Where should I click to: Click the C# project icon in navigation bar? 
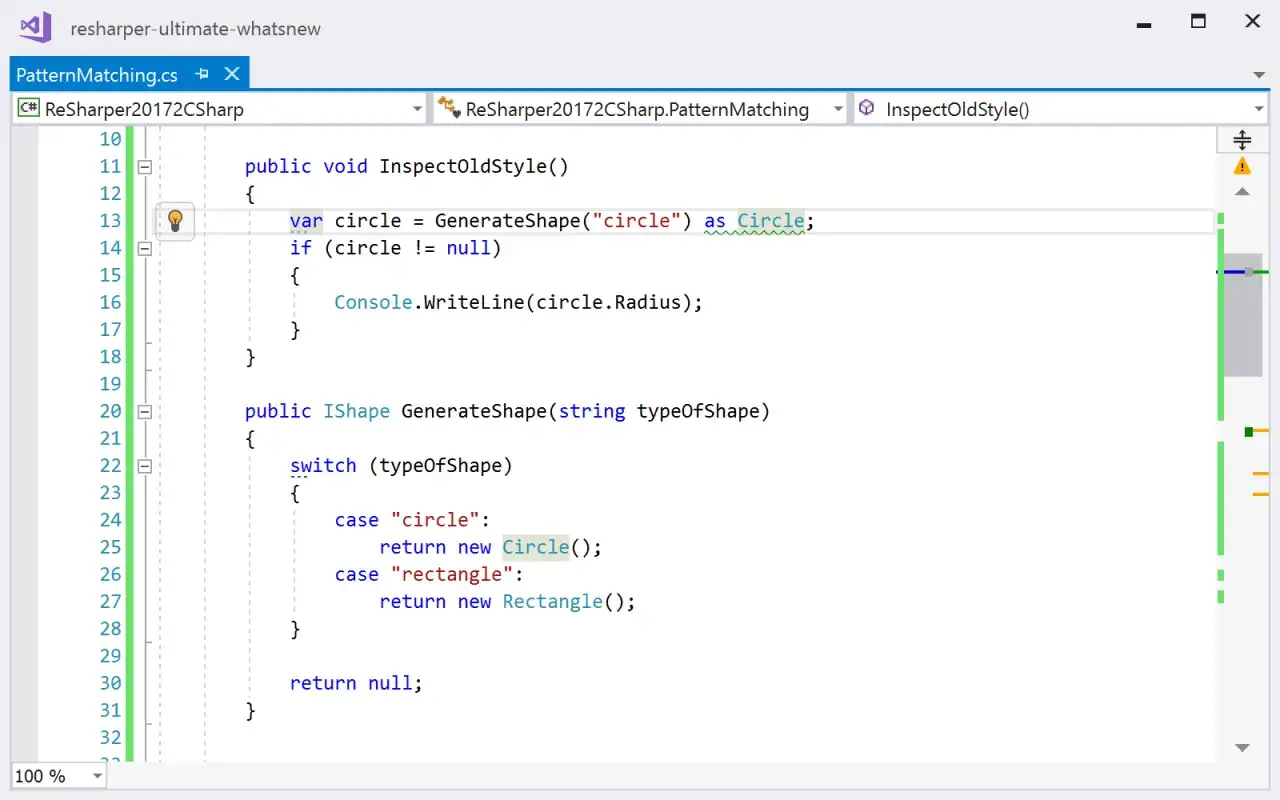[x=29, y=108]
